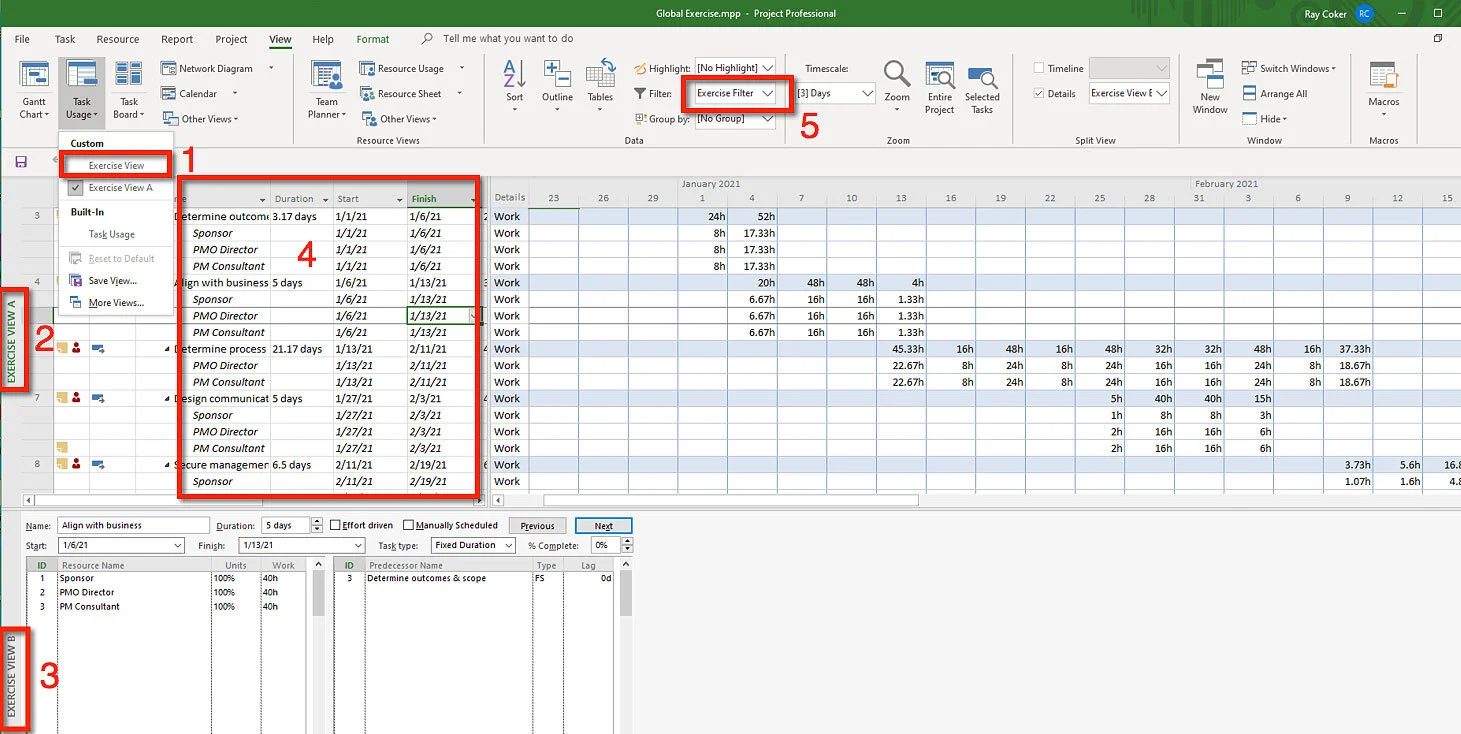Screen dimensions: 1461x734
Task: Open the Exercise Filter dropdown
Action: tap(768, 93)
